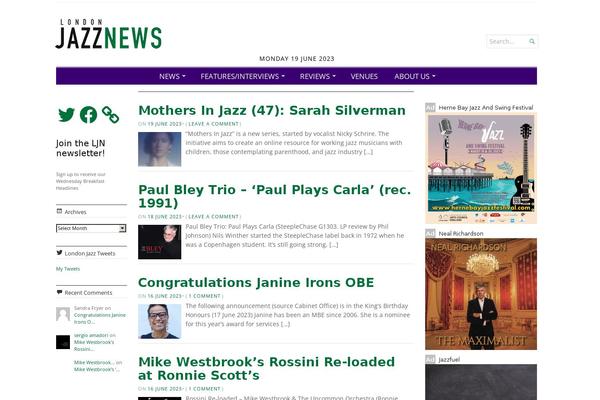The height and width of the screenshot is (400, 600).
Task: Open Congratulations Janine Irons OBE article
Action: coord(256,282)
